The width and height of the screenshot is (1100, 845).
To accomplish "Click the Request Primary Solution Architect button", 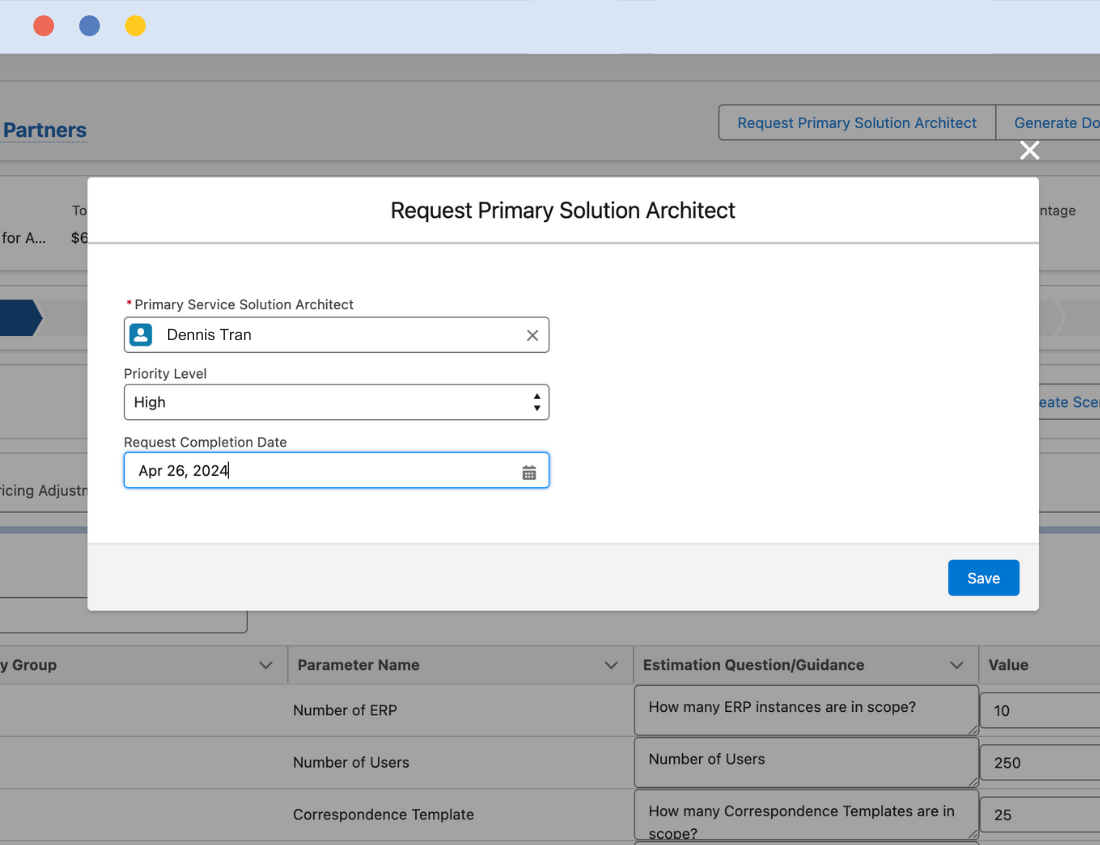I will [856, 122].
